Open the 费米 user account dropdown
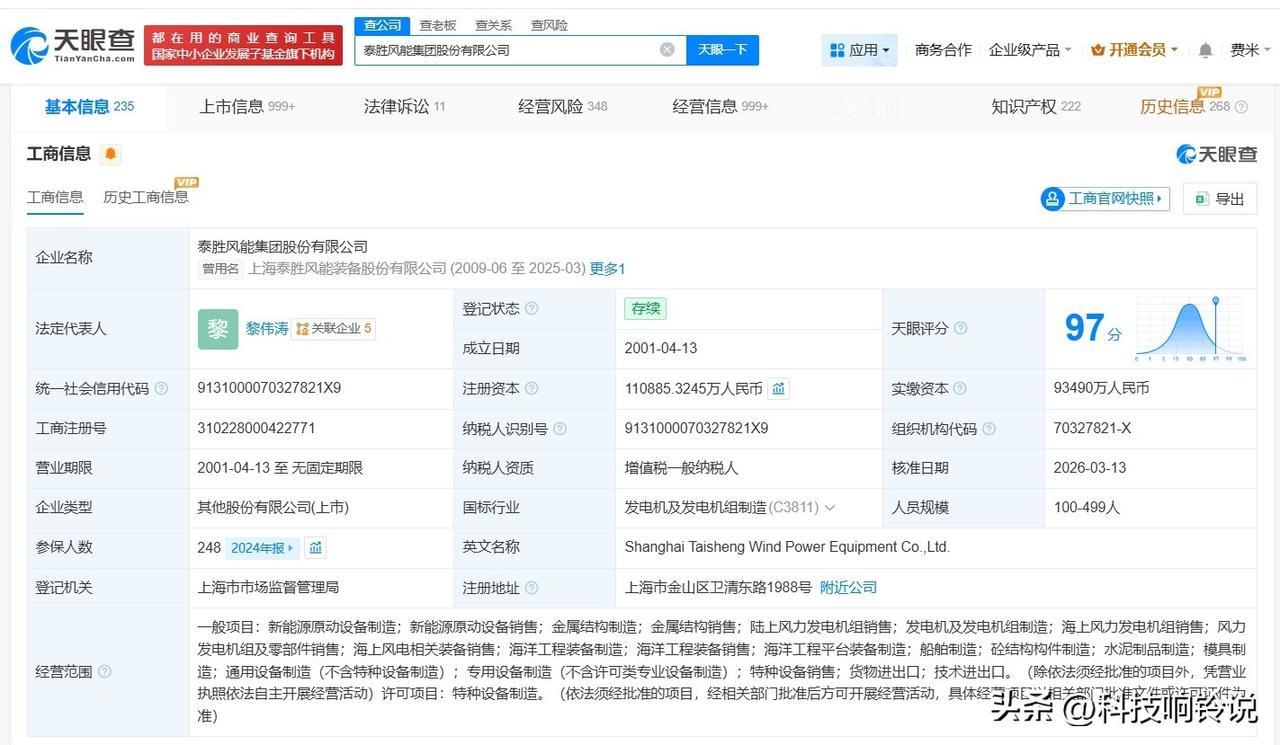Viewport: 1280px width, 745px height. 1250,50
